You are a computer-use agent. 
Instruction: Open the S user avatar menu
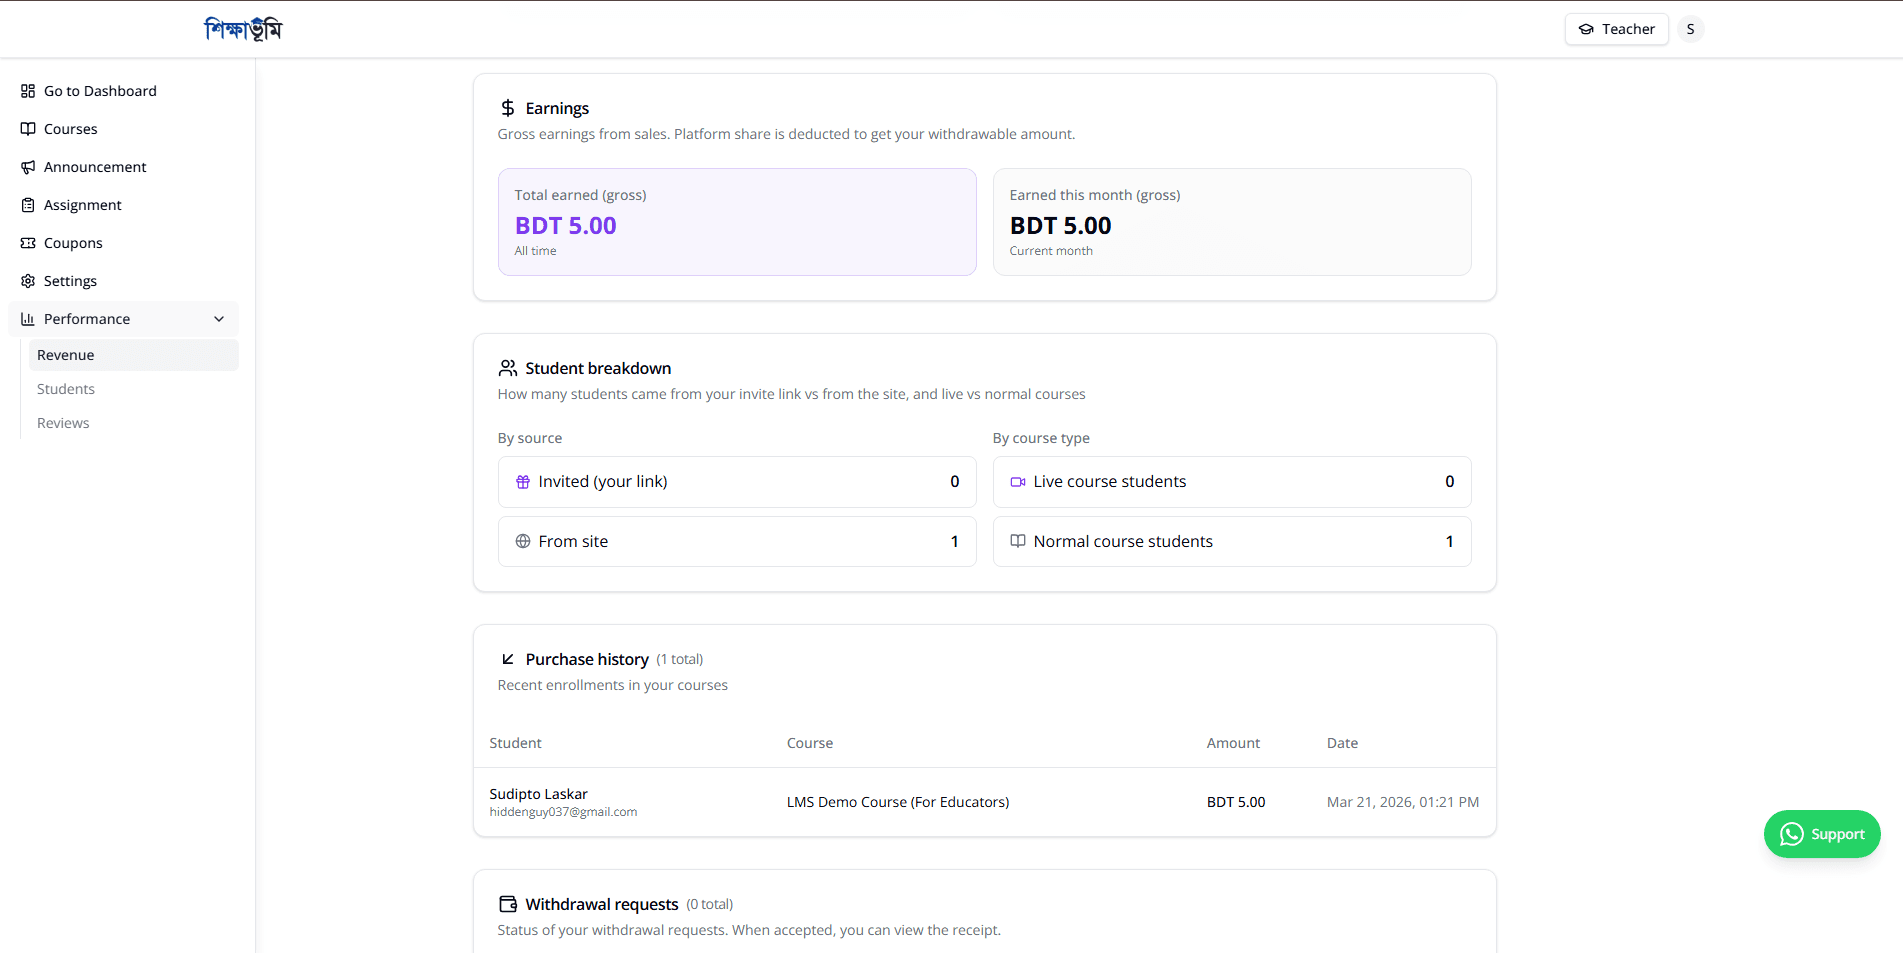tap(1691, 29)
